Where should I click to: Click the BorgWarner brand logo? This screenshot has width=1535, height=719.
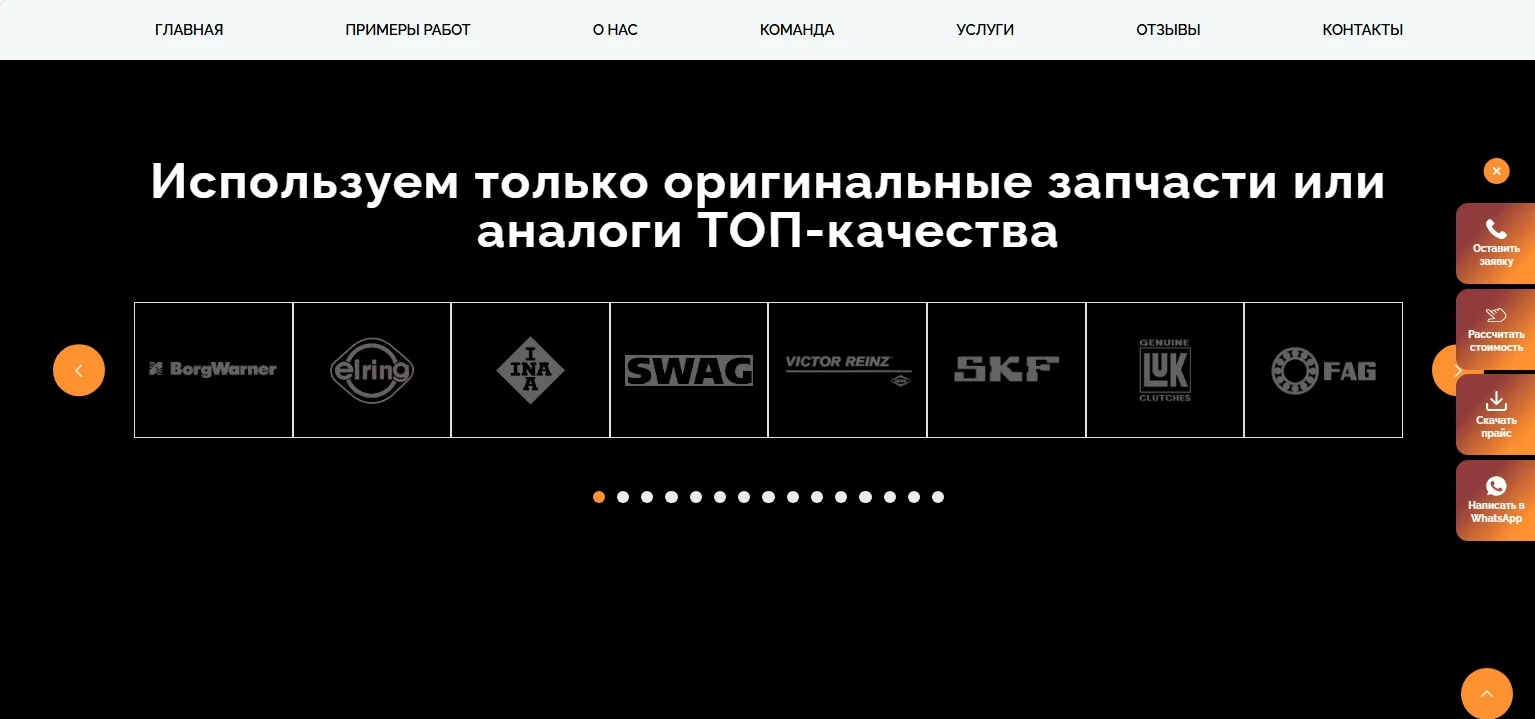click(213, 369)
